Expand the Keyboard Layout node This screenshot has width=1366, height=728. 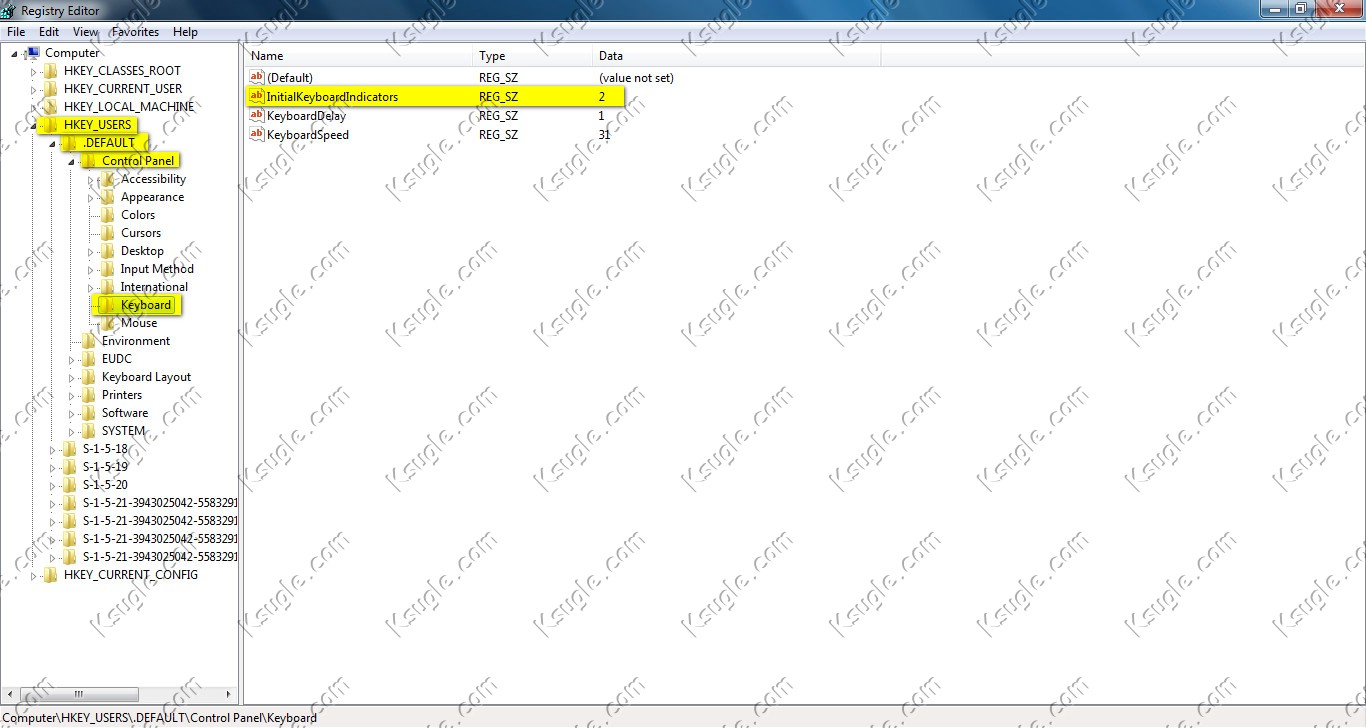(x=71, y=377)
